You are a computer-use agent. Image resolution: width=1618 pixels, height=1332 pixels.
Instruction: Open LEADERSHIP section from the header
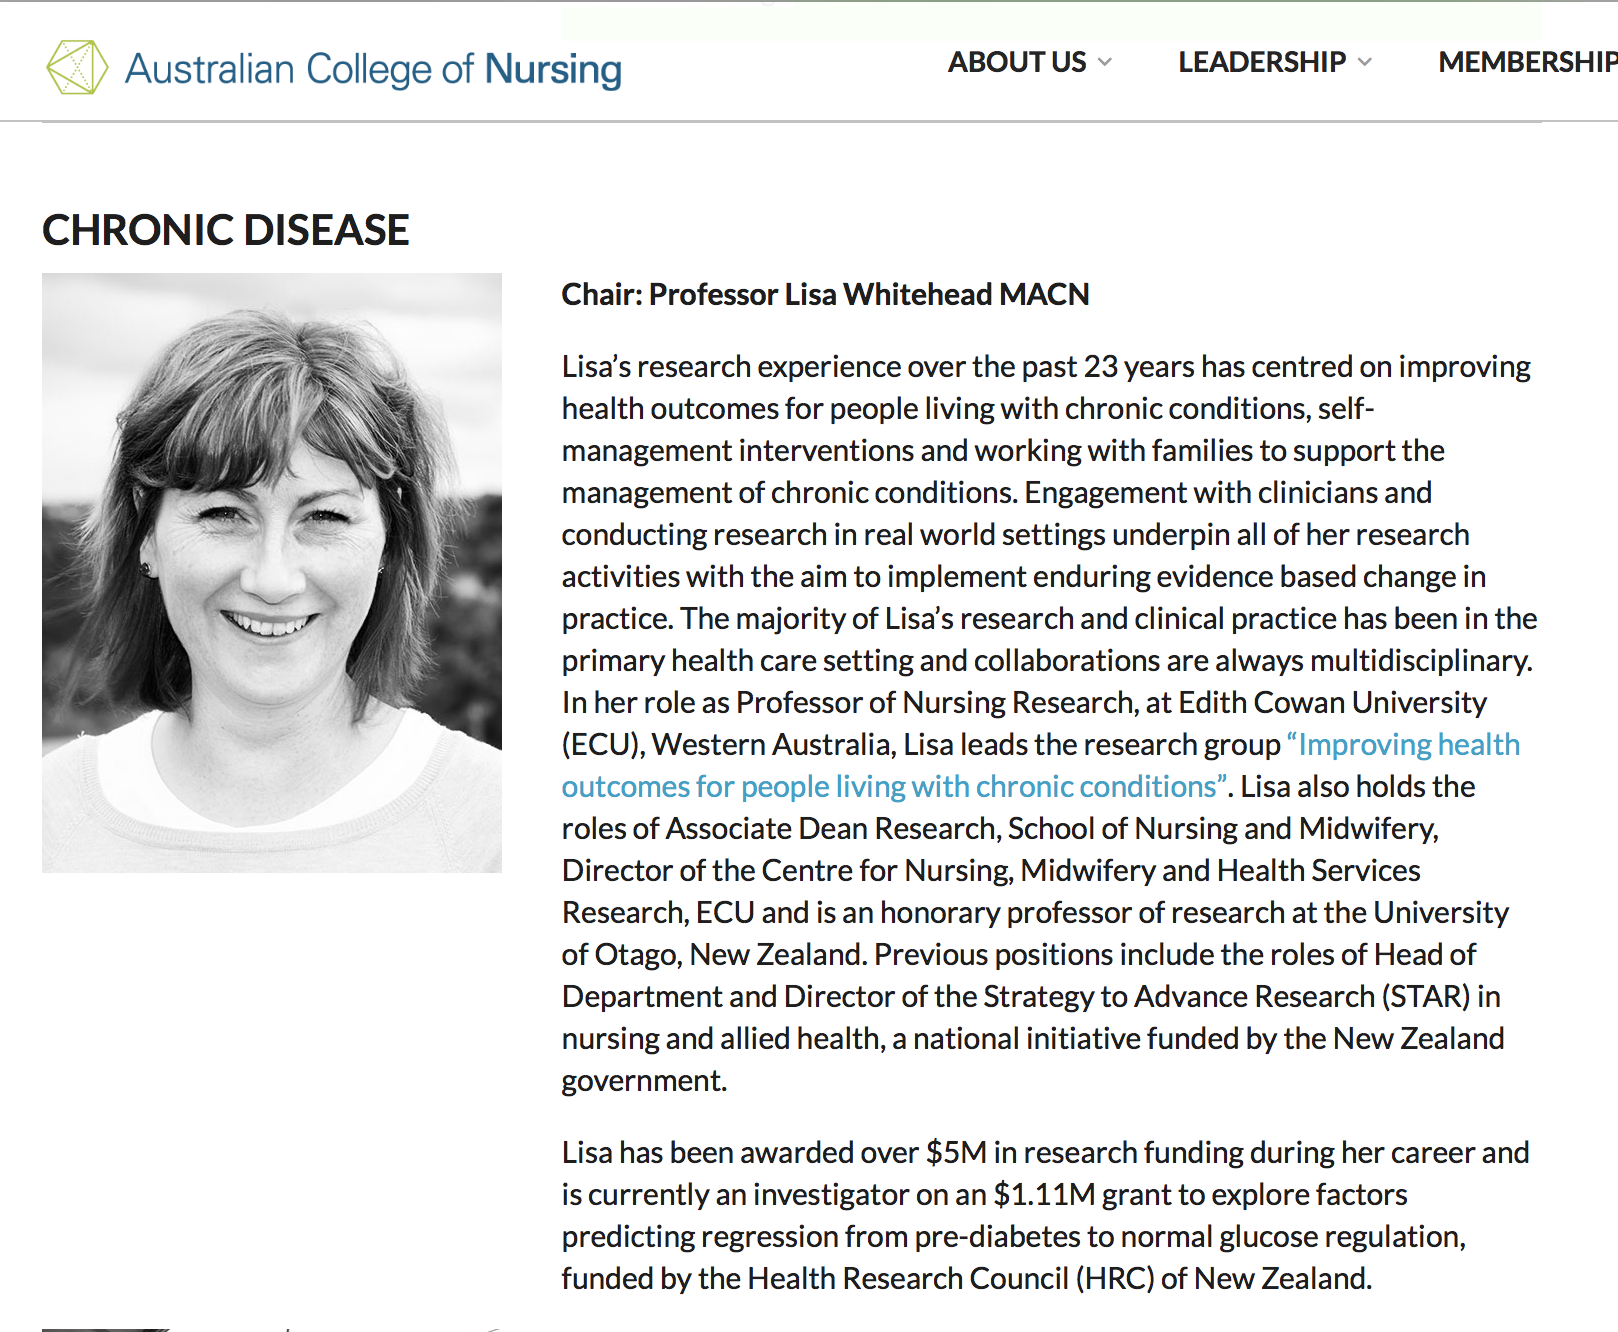[x=1261, y=62]
